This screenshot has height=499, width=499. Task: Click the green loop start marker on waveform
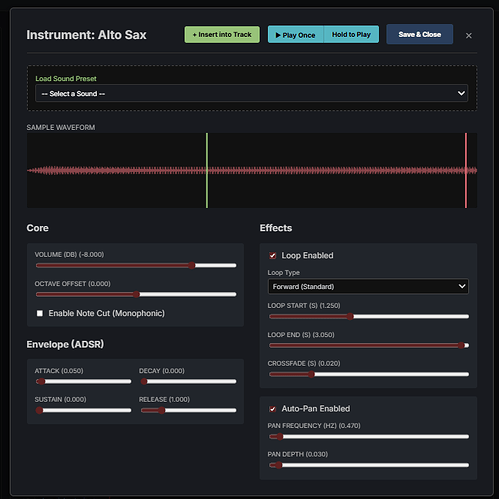point(207,171)
